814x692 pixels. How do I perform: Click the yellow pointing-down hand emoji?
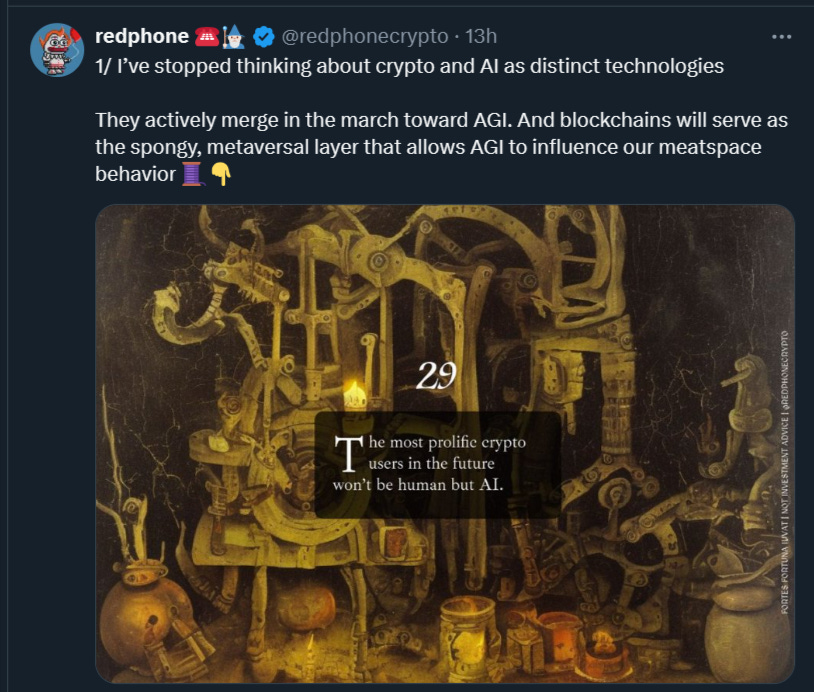[221, 174]
